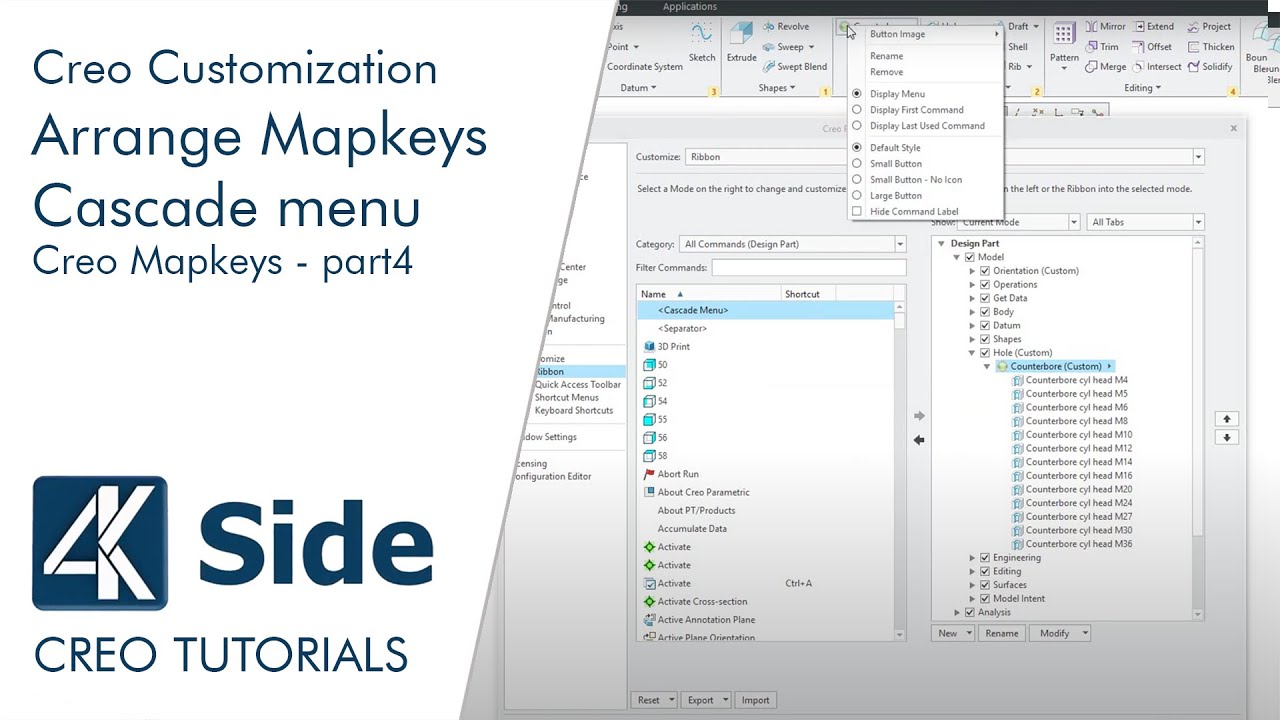The width and height of the screenshot is (1280, 720).
Task: Open the Category All Commands dropdown
Action: click(900, 244)
